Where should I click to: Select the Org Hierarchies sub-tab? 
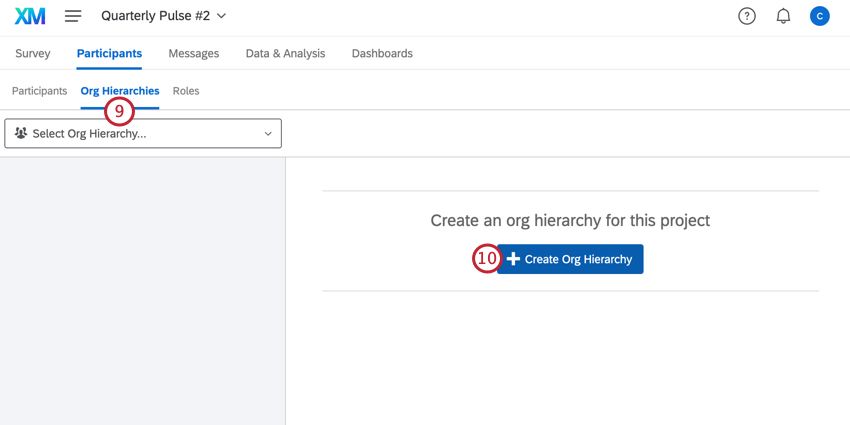point(120,91)
